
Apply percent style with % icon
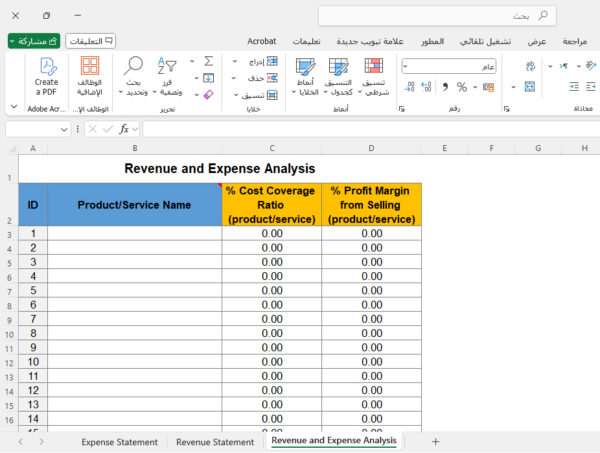(461, 87)
